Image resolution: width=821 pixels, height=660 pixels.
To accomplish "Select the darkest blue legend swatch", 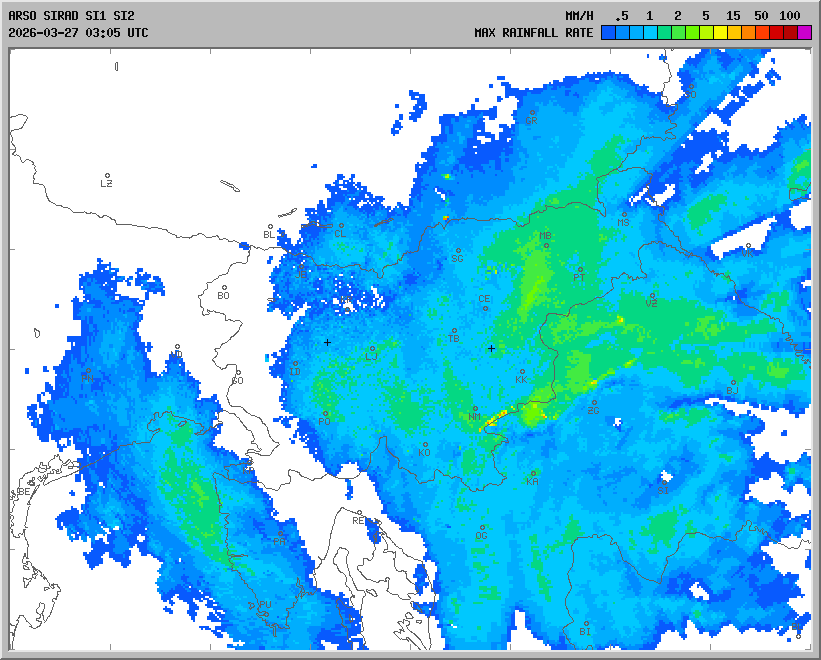I will 608,33.
